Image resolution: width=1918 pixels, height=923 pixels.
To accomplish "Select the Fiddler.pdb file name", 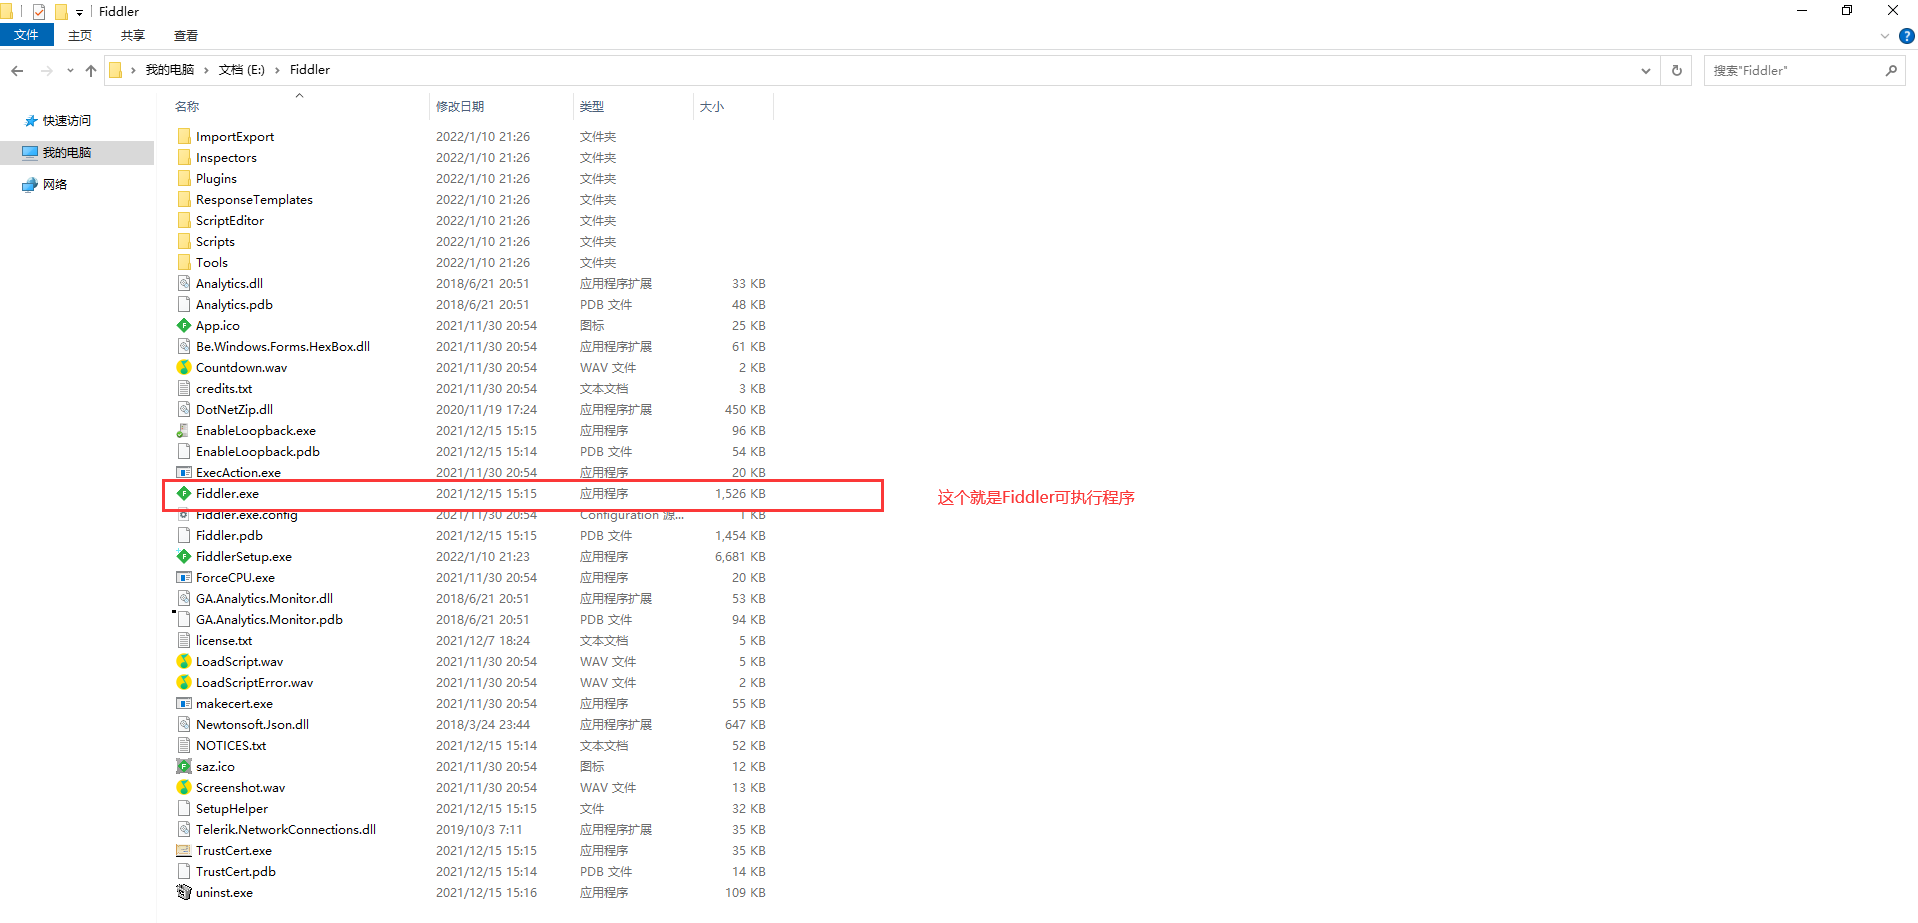I will click(229, 535).
